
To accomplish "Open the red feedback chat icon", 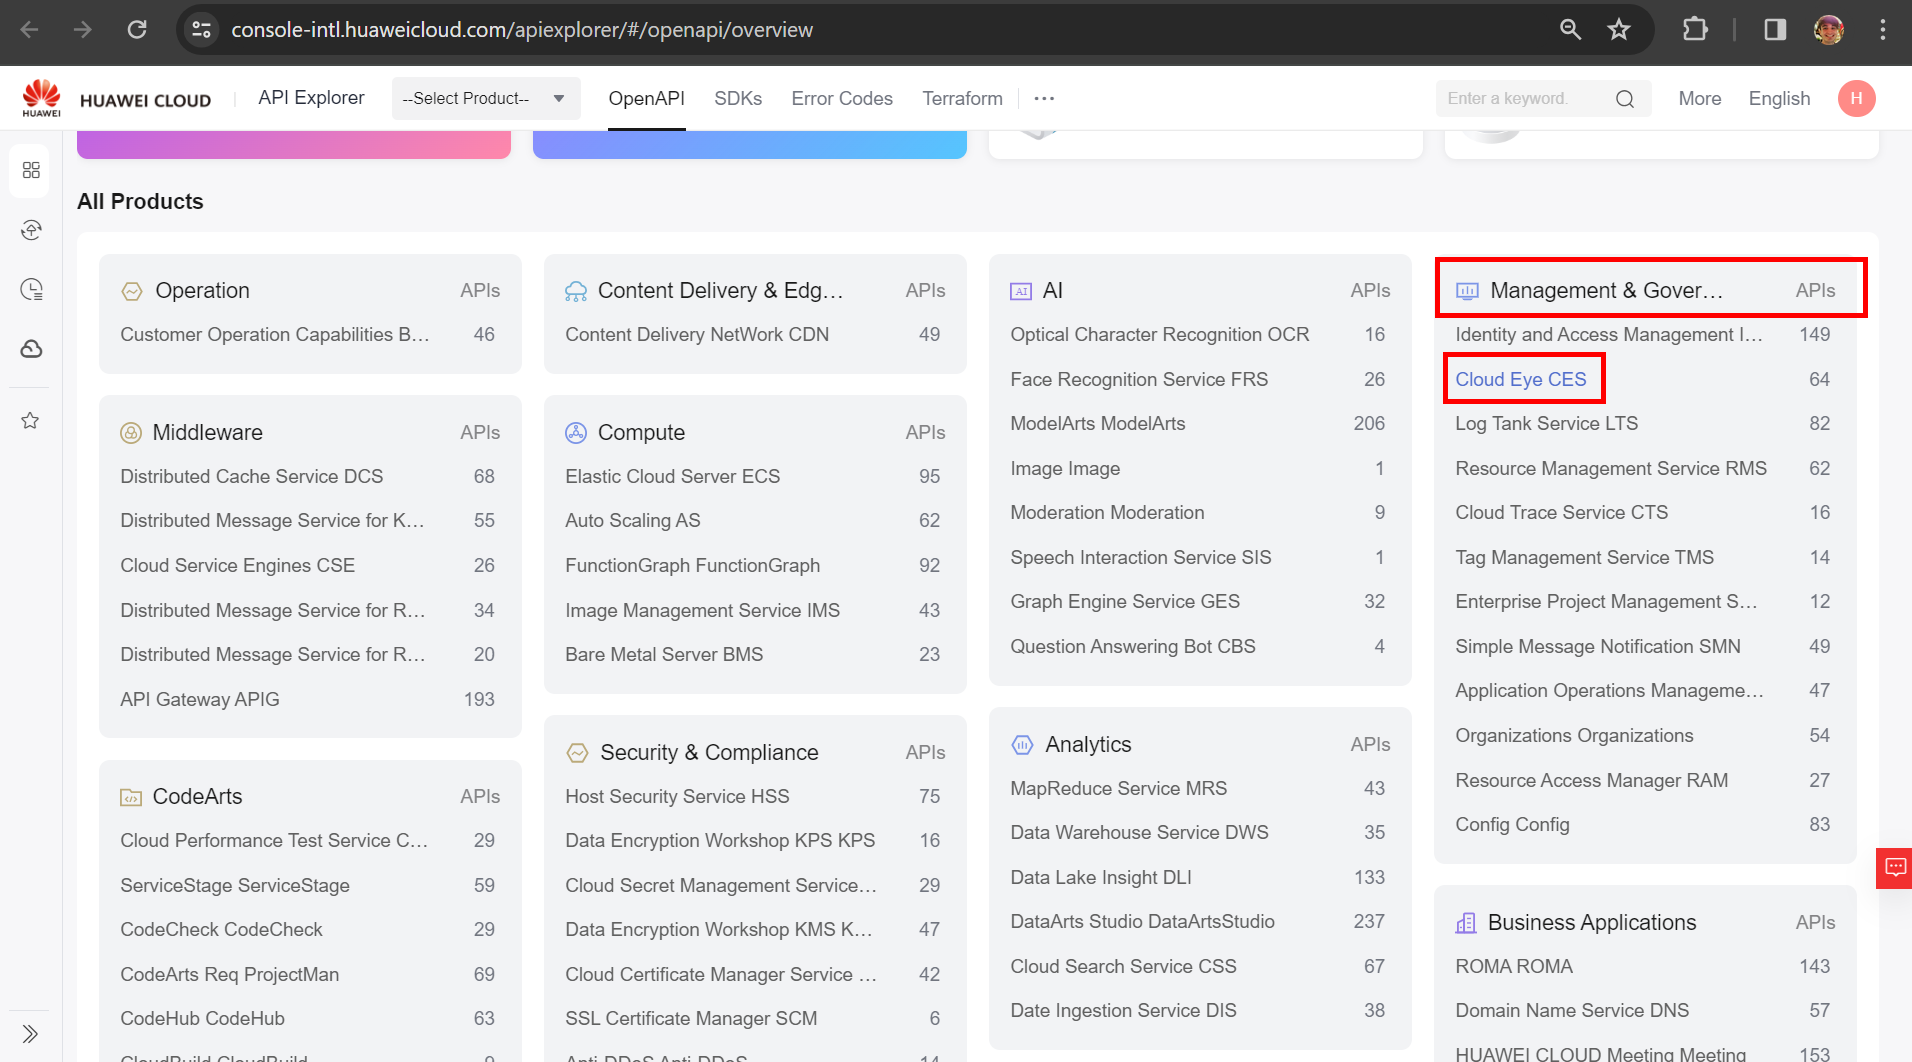I will click(x=1894, y=867).
